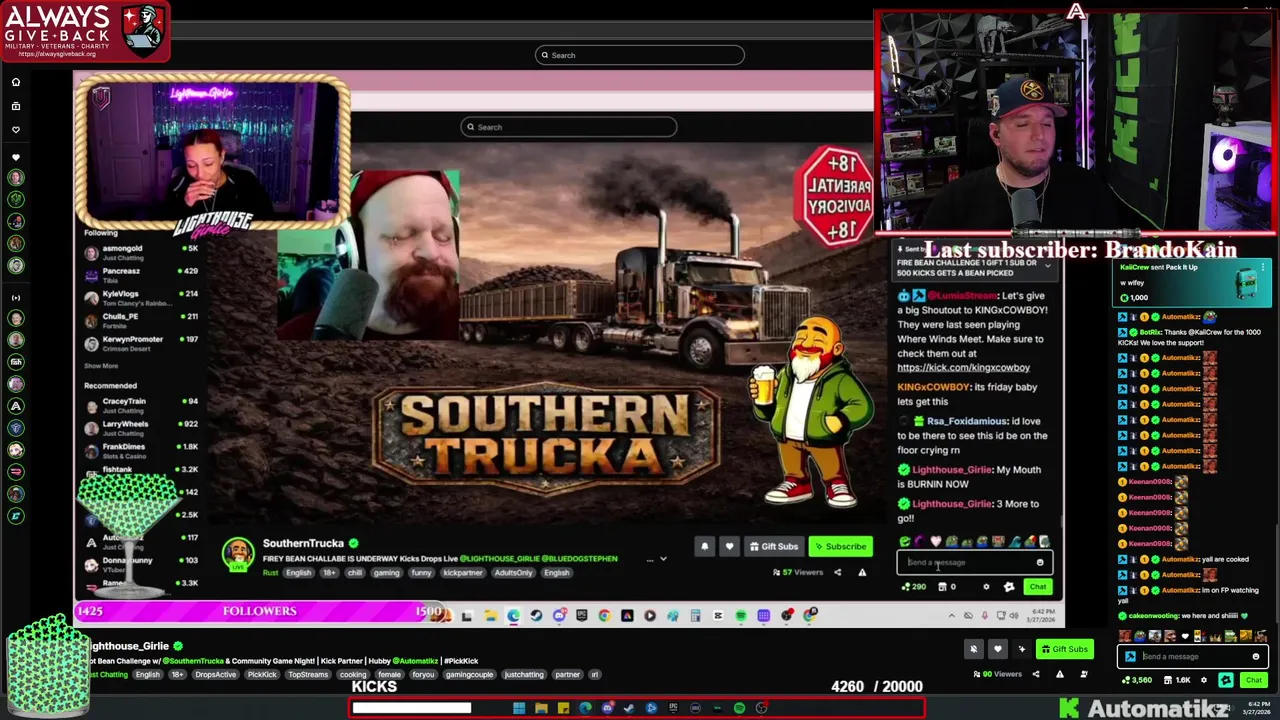Open Microsoft Edge on the outer taskbar

tap(585, 708)
